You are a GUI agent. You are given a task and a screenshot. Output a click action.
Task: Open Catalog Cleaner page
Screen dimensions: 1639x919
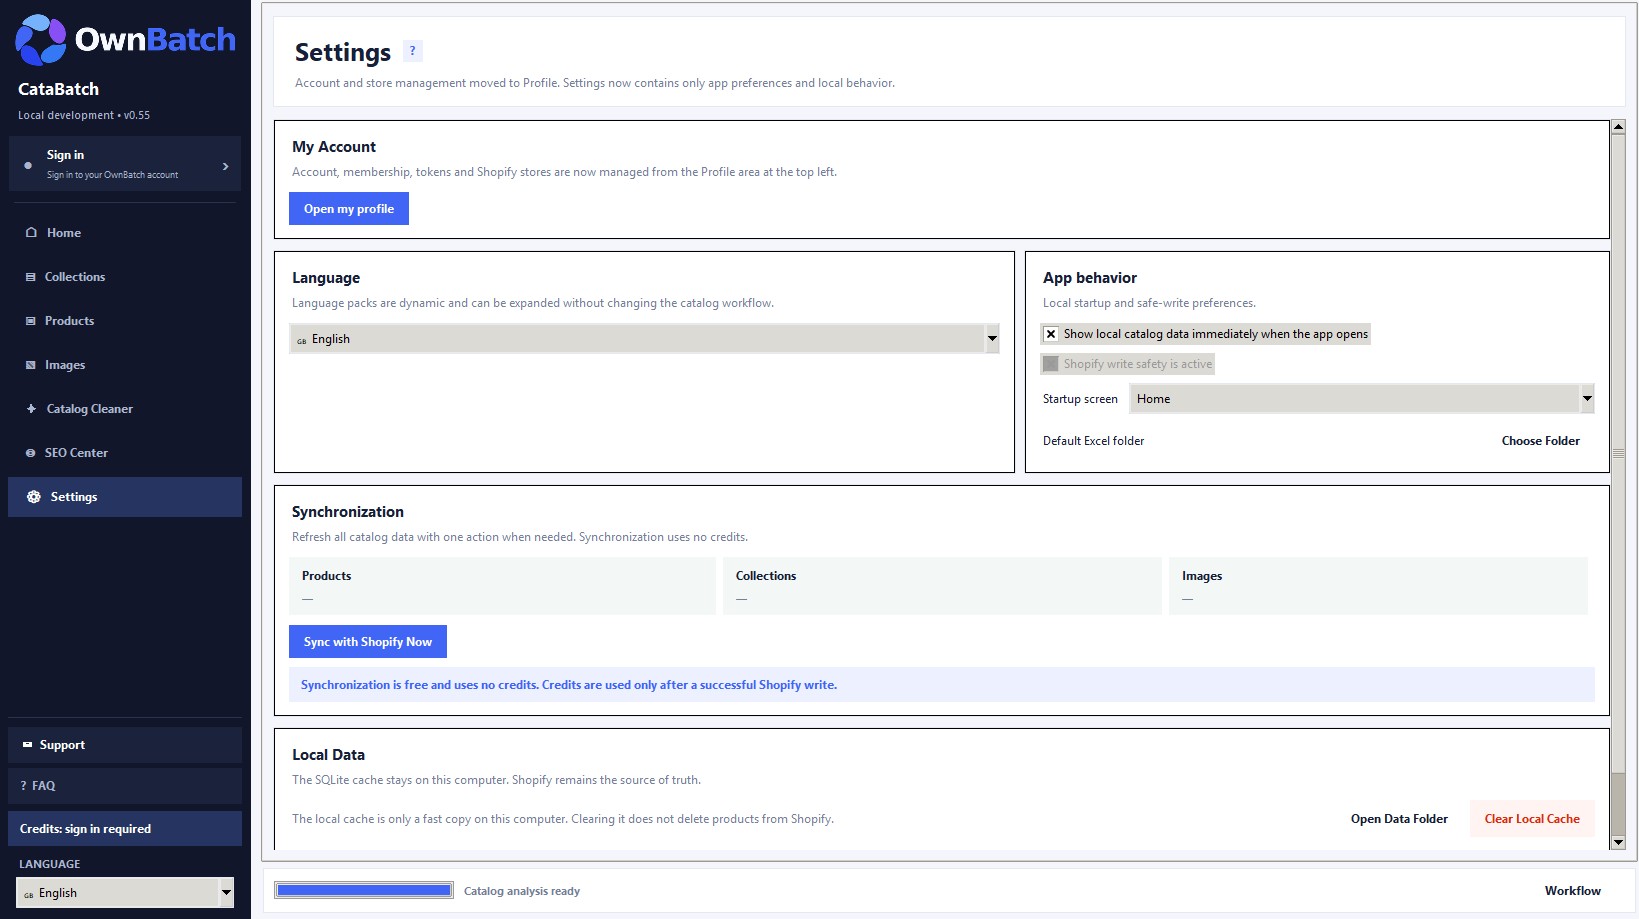tap(125, 409)
